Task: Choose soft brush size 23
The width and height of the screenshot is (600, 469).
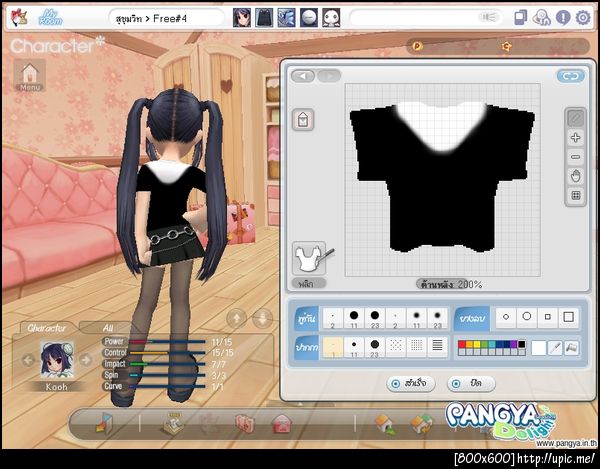Action: 437,318
